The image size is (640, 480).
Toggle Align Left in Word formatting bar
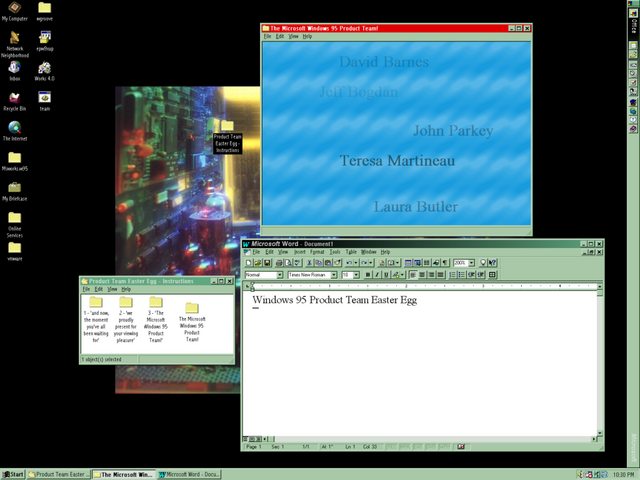pyautogui.click(x=412, y=275)
